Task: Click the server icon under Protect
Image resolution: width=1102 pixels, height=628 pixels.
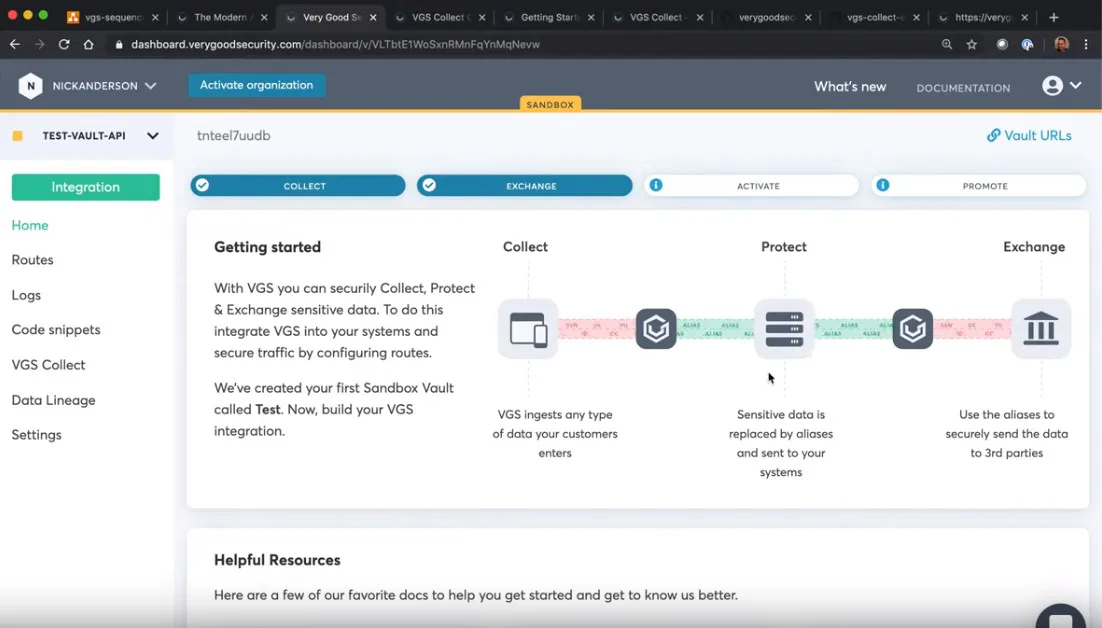Action: click(784, 329)
